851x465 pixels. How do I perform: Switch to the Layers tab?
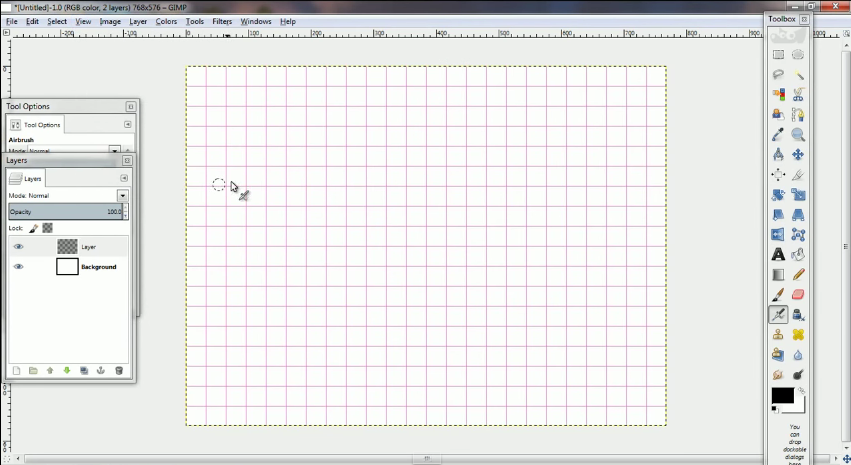[26, 179]
